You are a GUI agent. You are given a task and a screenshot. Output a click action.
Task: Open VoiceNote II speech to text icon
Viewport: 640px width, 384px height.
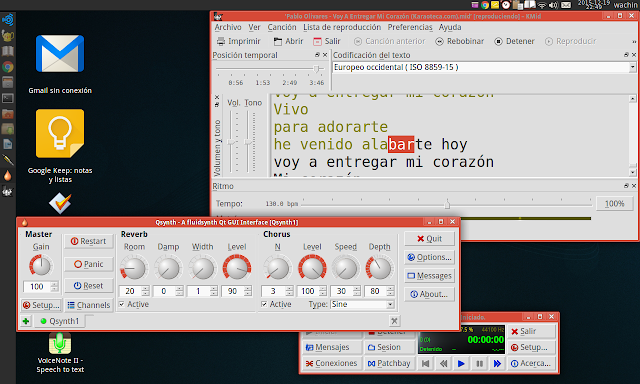tap(60, 353)
